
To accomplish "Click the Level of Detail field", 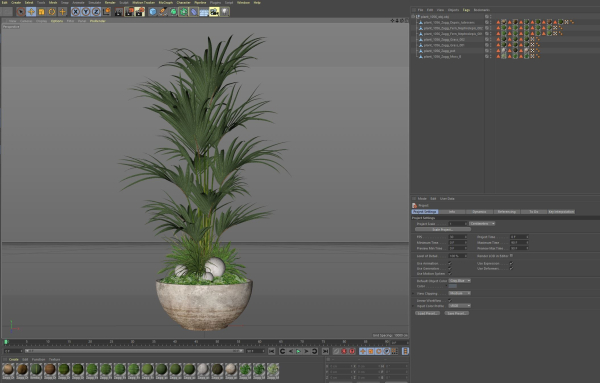I will (458, 256).
